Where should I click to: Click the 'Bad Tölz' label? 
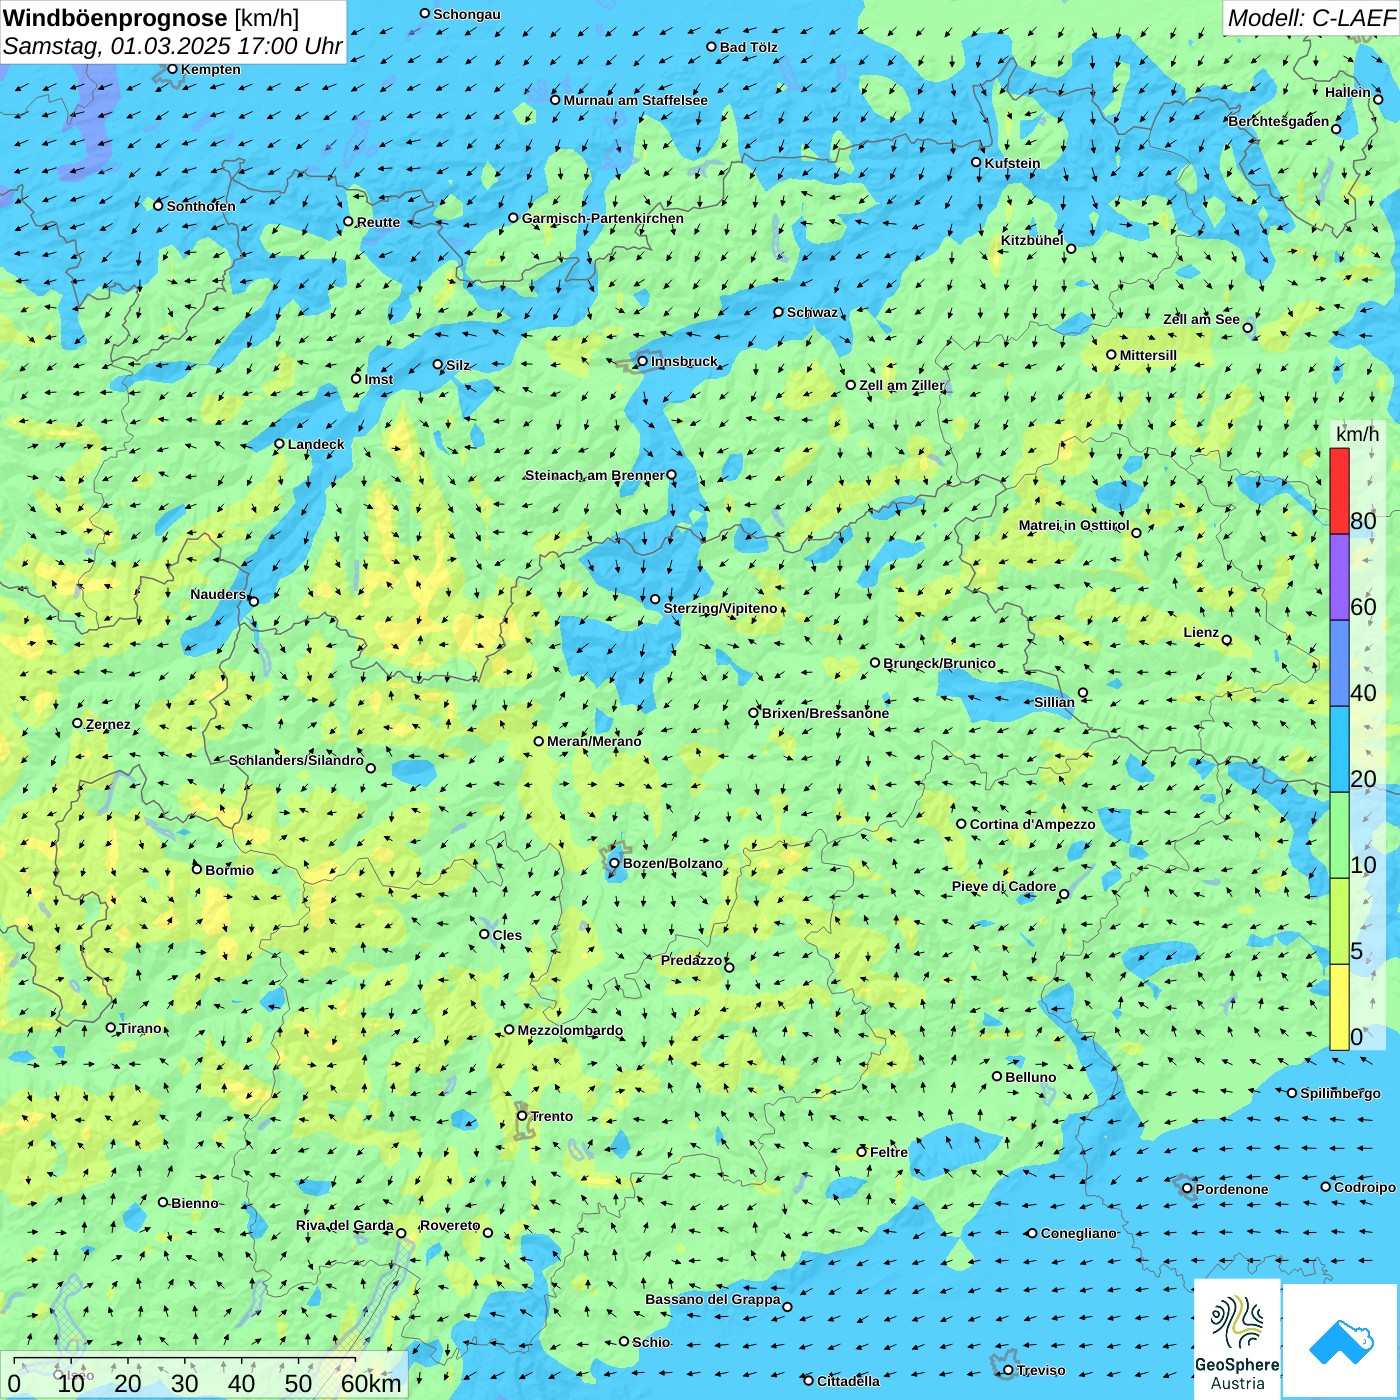[748, 47]
